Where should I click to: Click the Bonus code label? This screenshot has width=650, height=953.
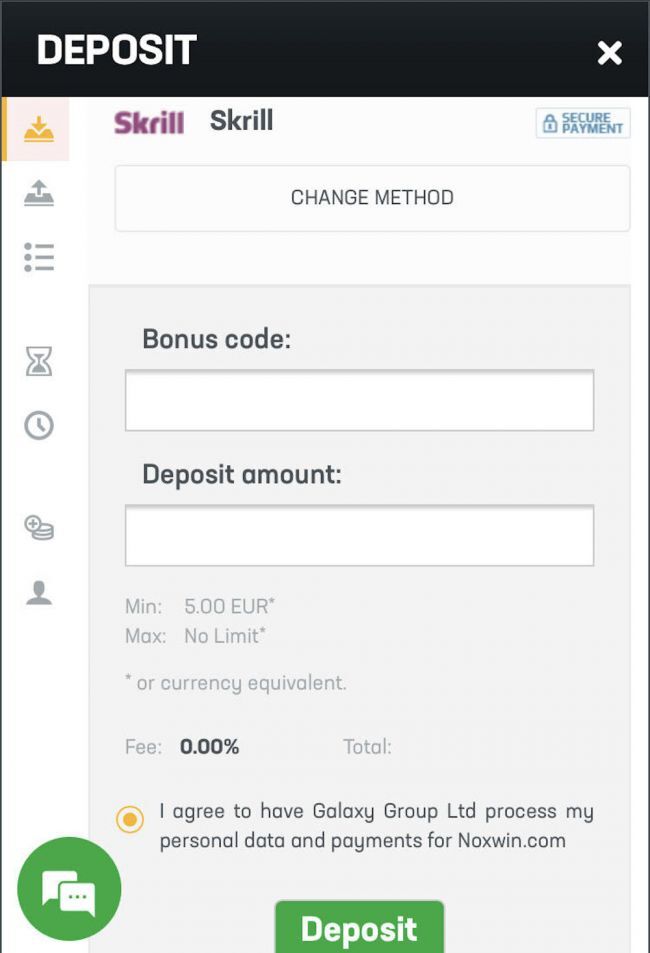tap(216, 339)
